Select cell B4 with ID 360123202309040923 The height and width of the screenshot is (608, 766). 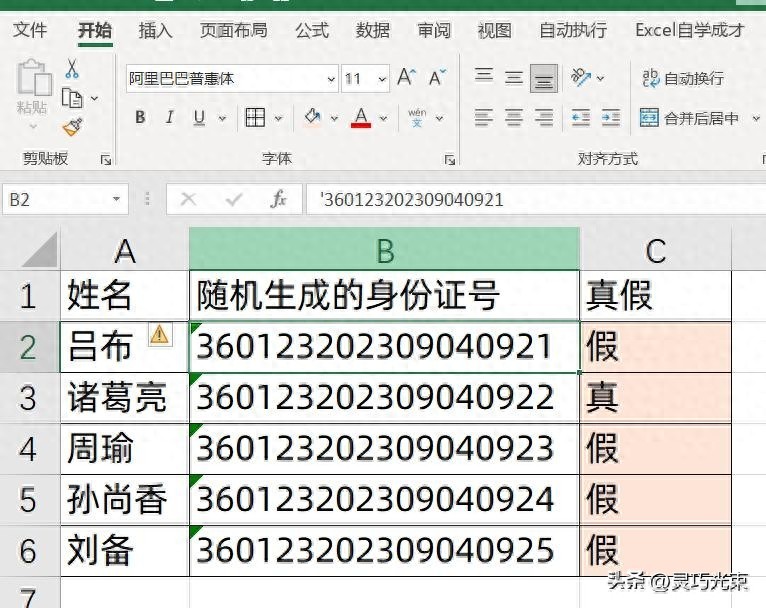[384, 448]
